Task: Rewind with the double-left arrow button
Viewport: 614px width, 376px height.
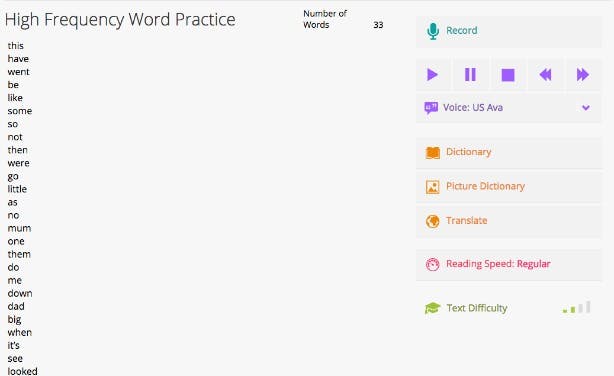Action: coord(545,74)
